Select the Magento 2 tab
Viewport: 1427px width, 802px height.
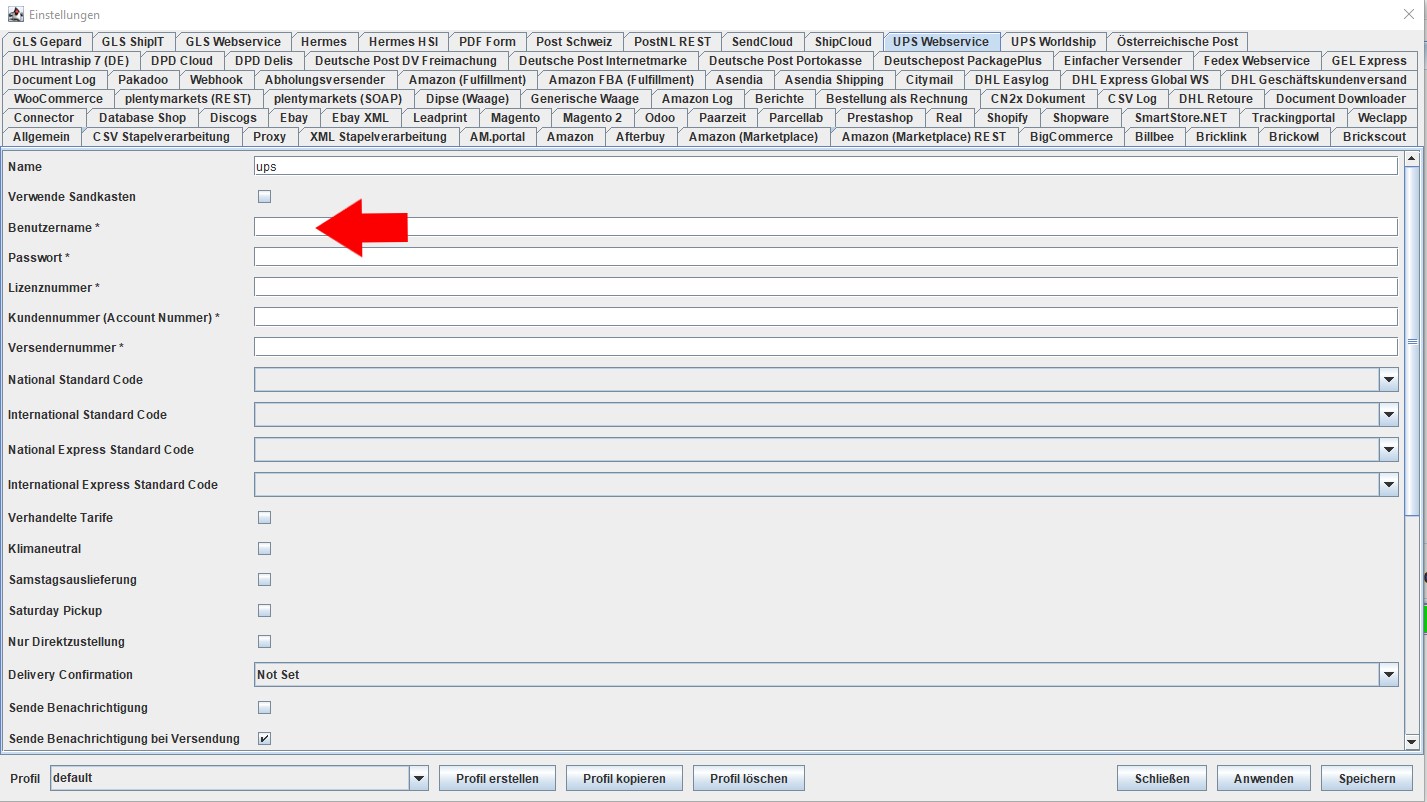coord(592,118)
